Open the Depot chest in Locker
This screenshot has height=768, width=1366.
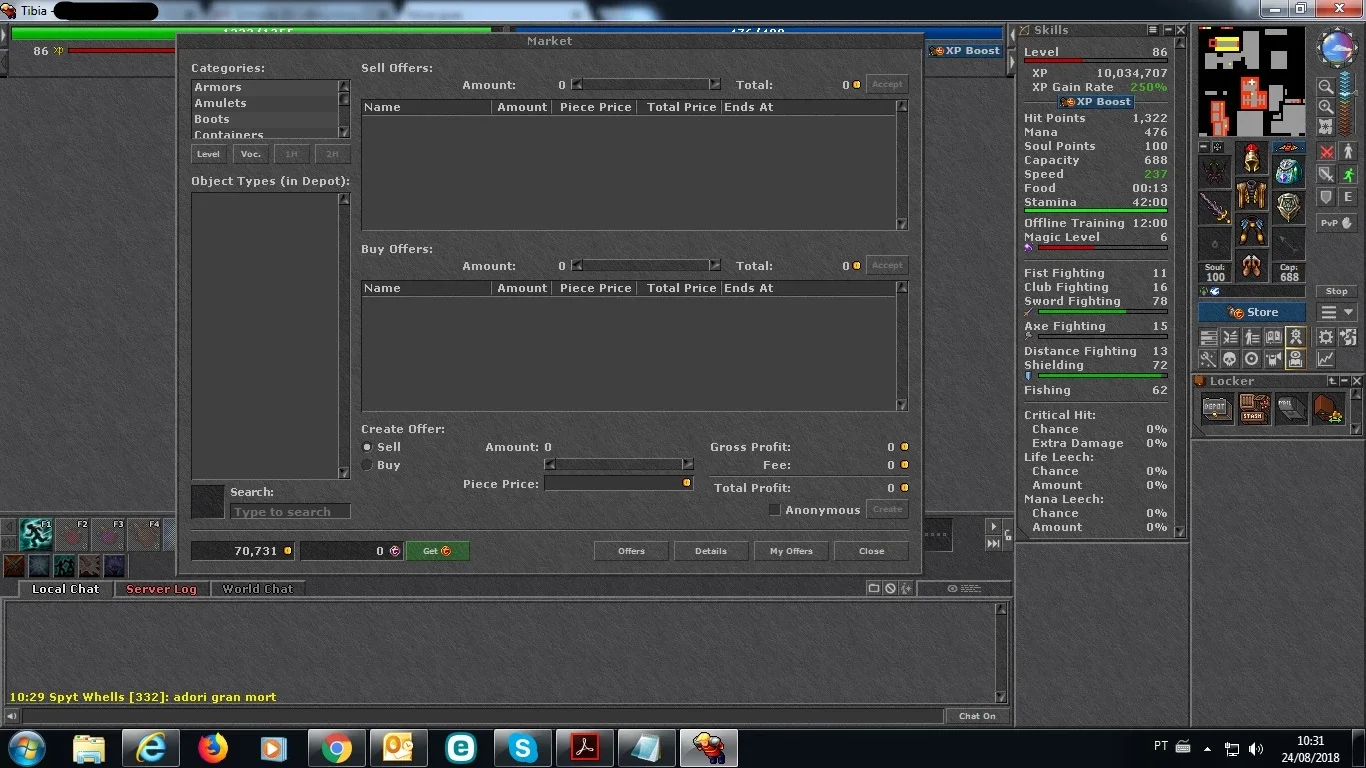coord(1216,408)
